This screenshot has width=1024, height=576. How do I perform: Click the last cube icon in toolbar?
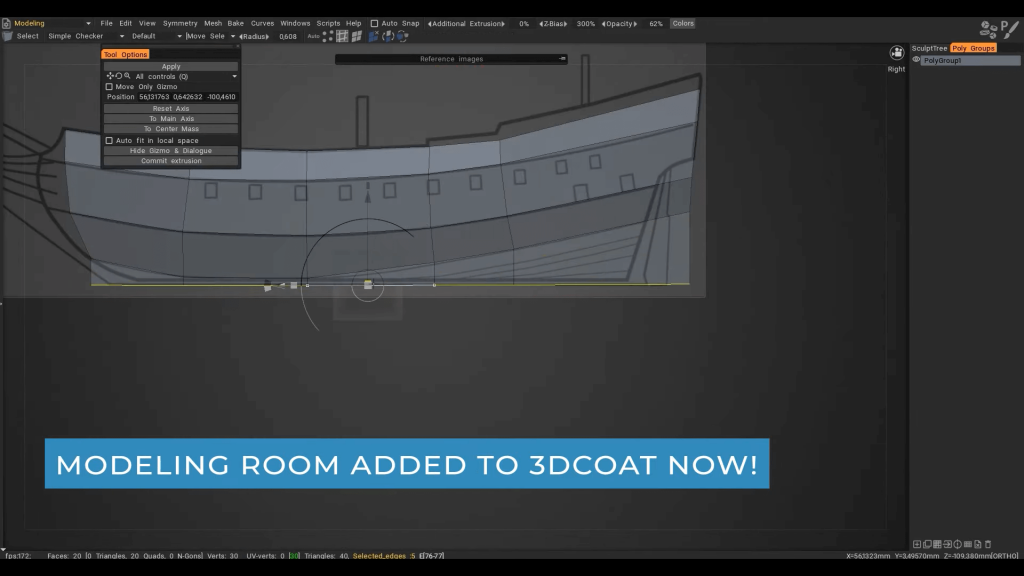tap(402, 37)
